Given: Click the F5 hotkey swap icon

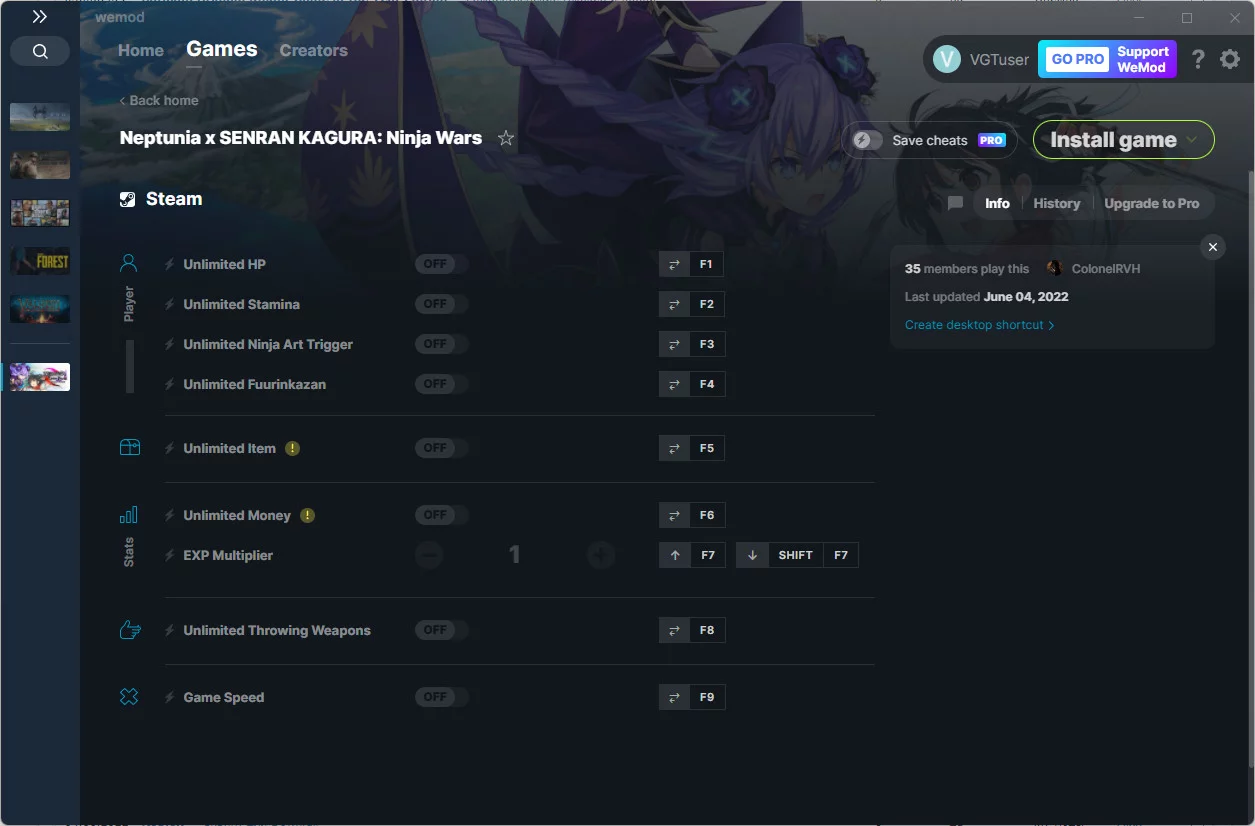Looking at the screenshot, I should pyautogui.click(x=674, y=448).
